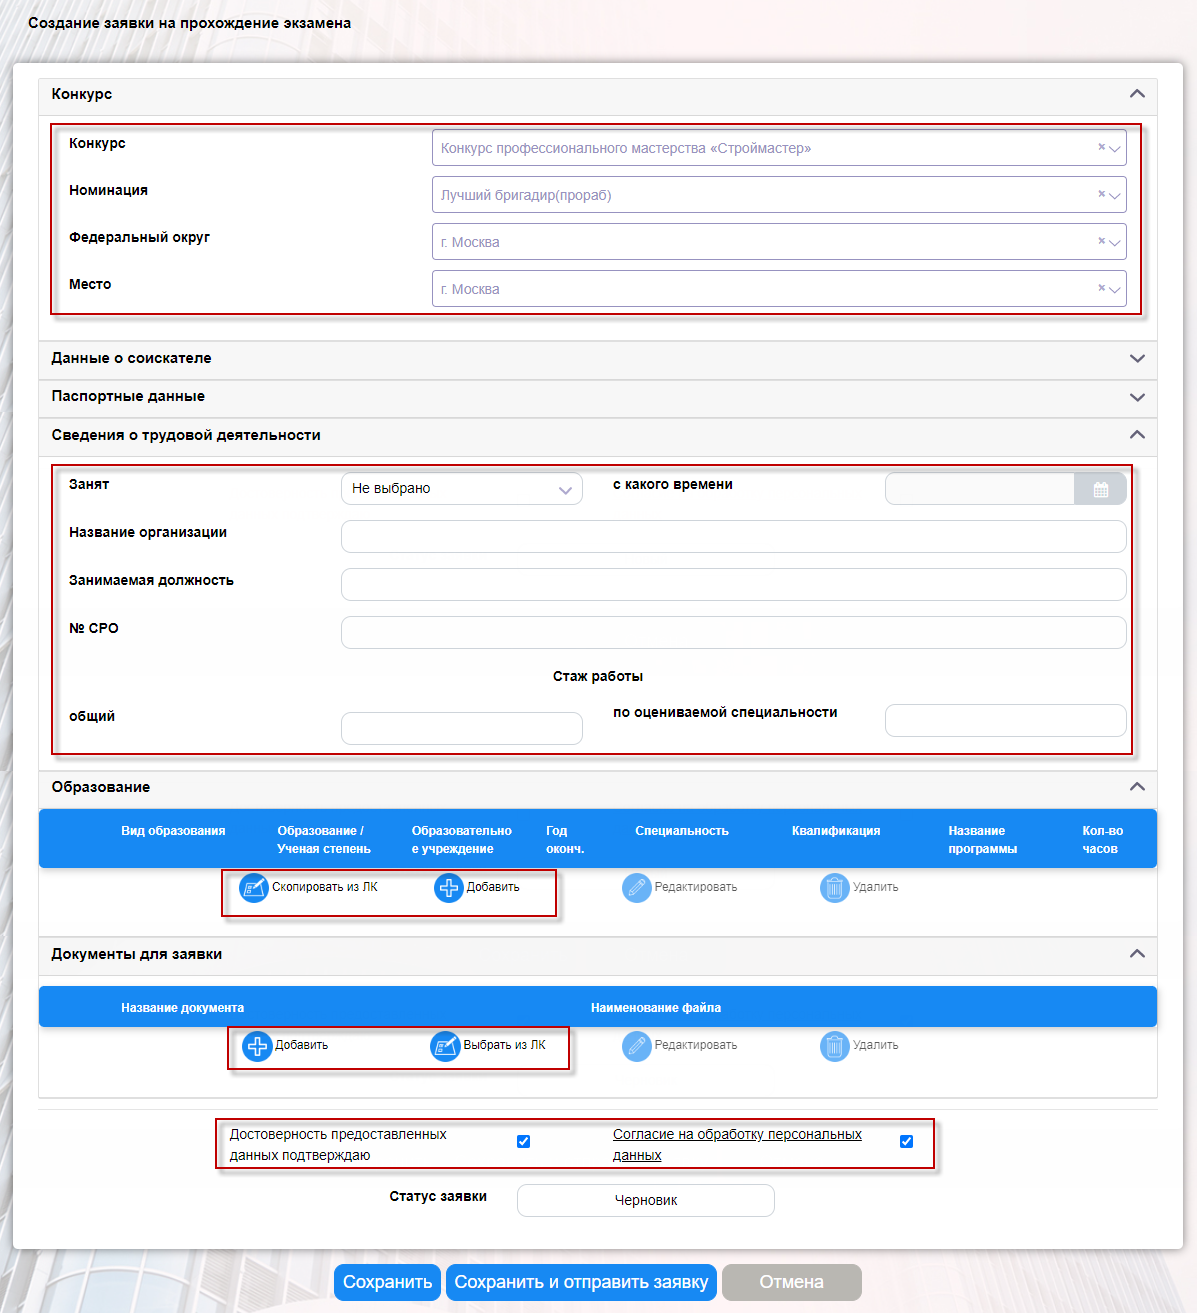Open the Место dropdown list

(x=1115, y=290)
